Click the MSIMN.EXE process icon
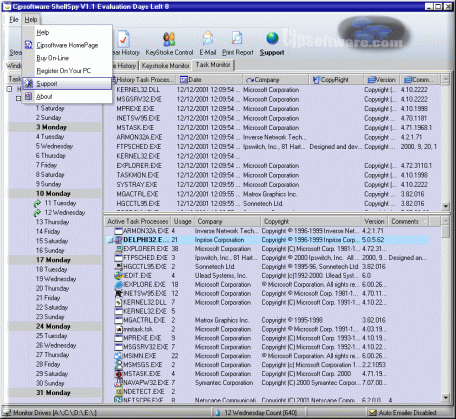456x419 pixels. pos(118,356)
